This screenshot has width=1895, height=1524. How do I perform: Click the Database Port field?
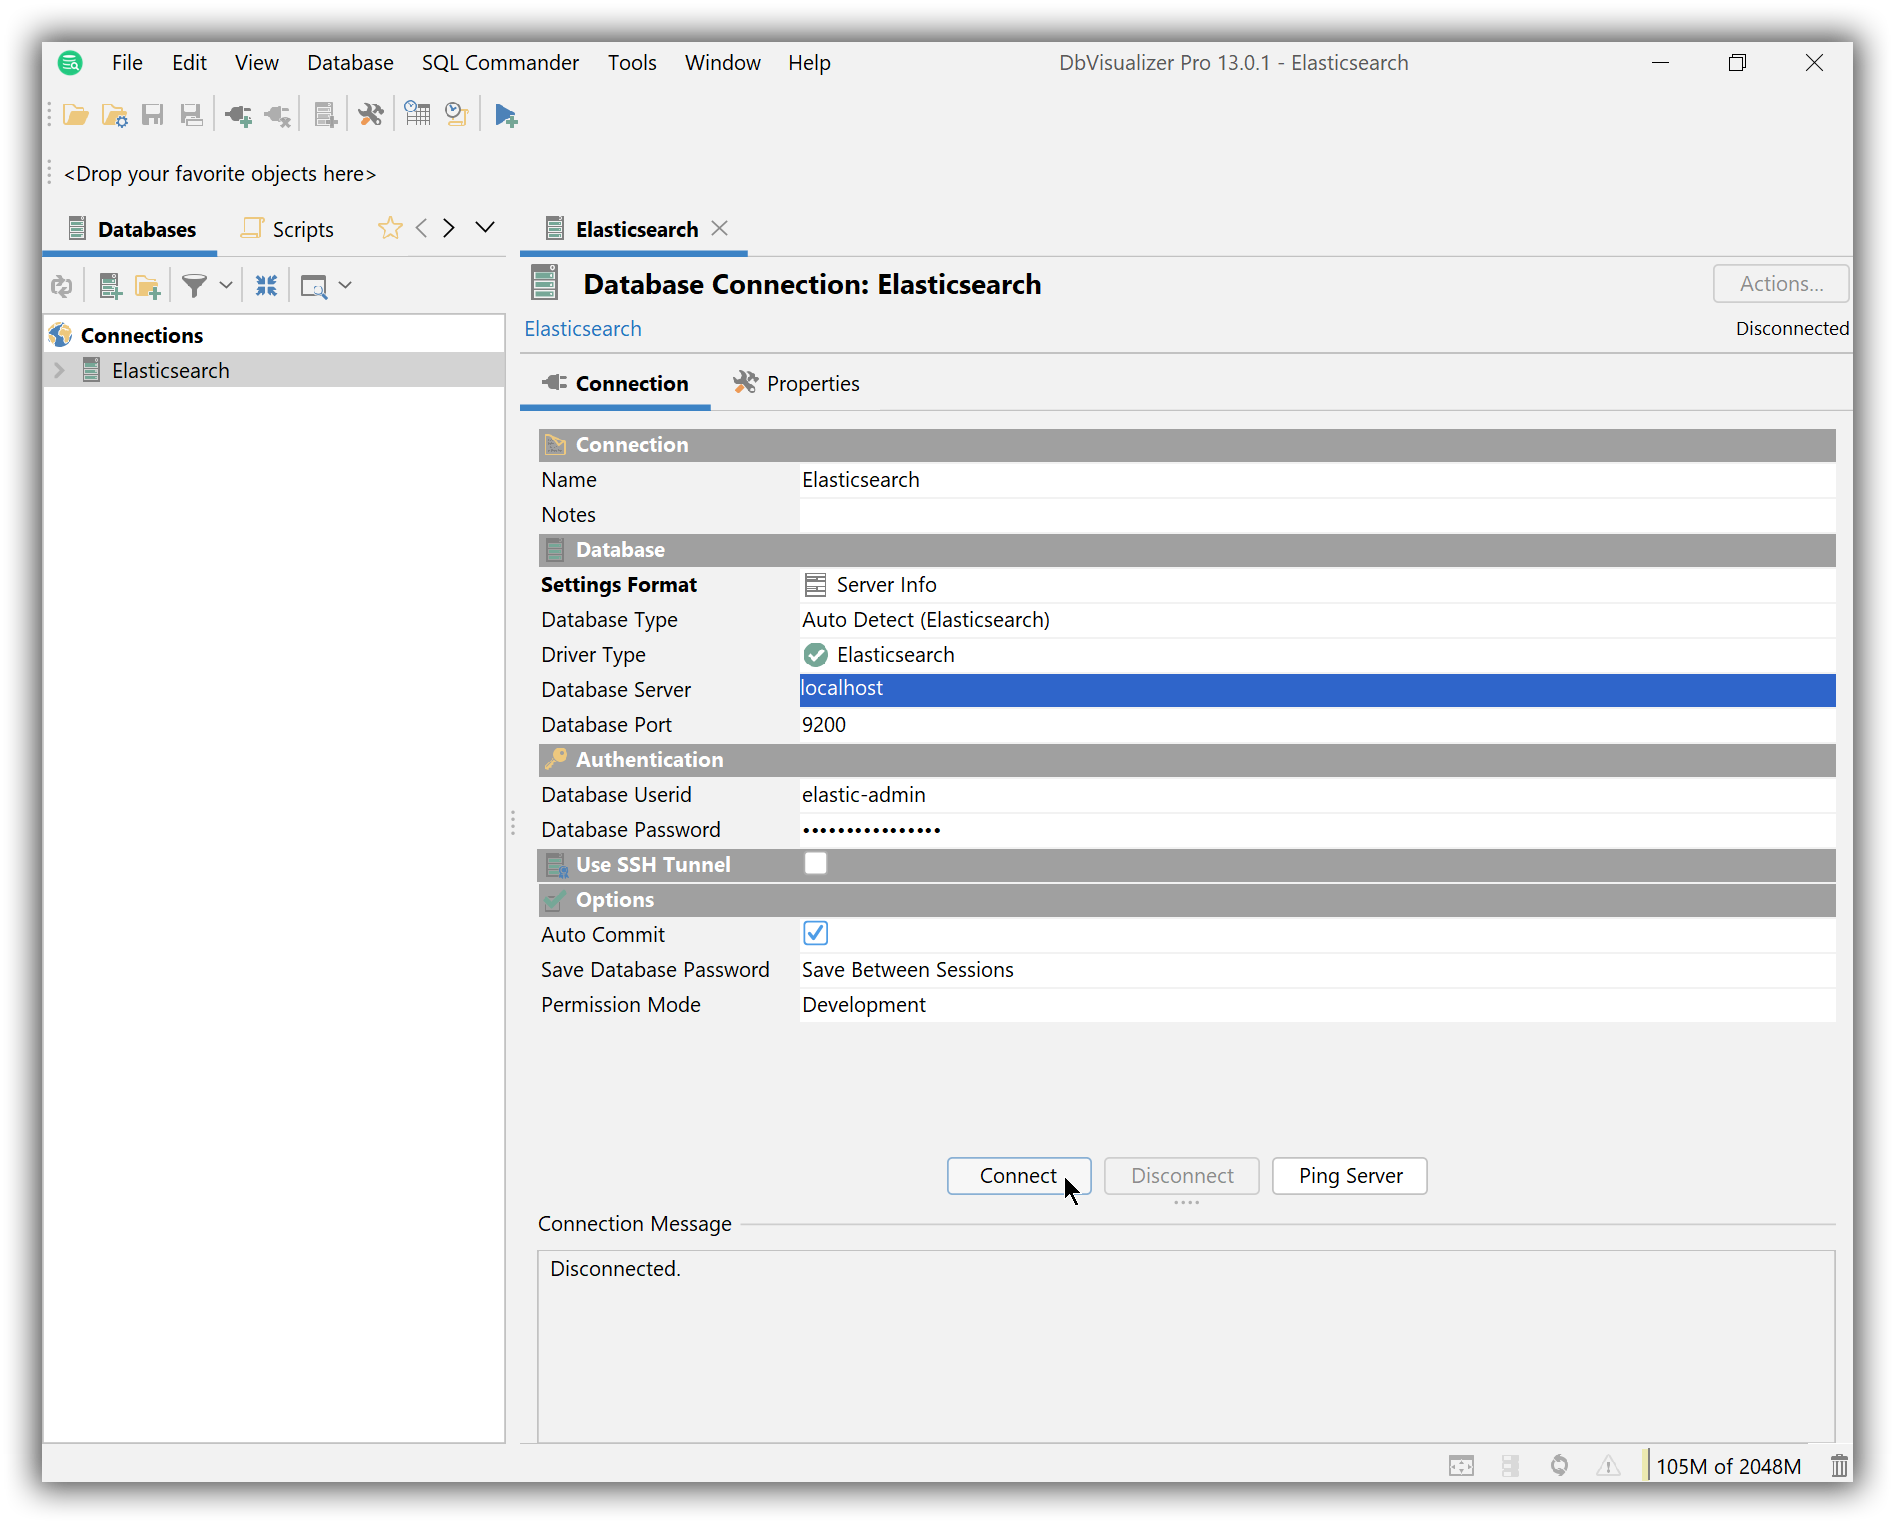pyautogui.click(x=1316, y=725)
